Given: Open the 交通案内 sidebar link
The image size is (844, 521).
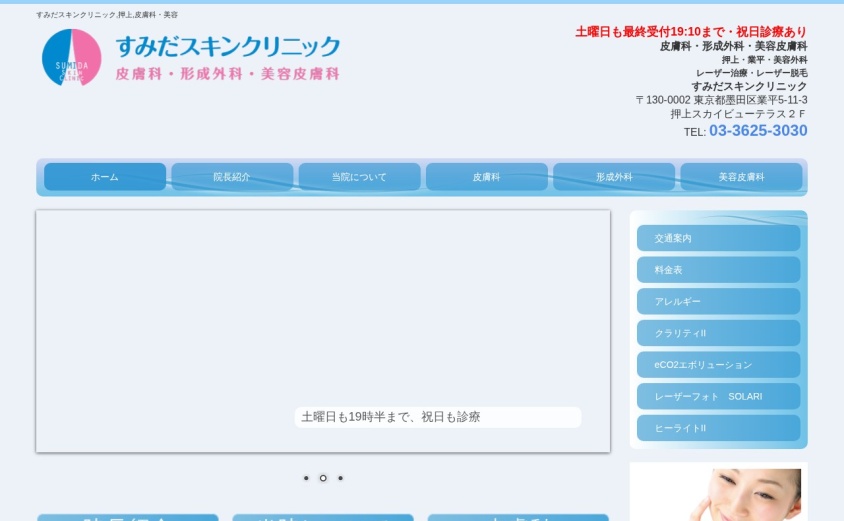Looking at the screenshot, I should [x=719, y=238].
